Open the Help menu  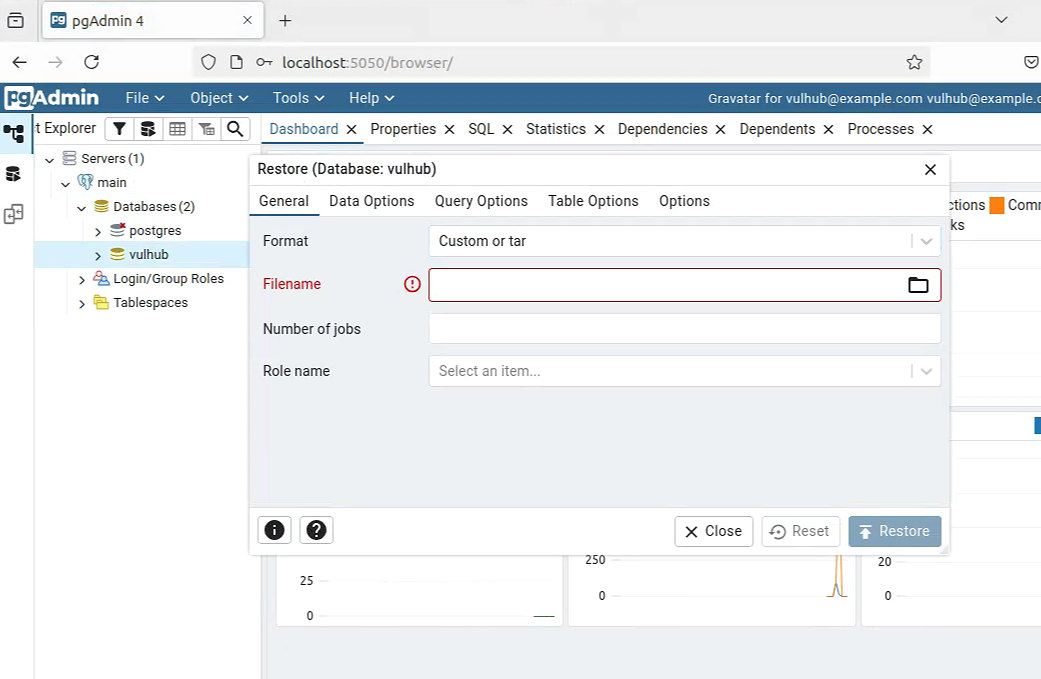372,98
